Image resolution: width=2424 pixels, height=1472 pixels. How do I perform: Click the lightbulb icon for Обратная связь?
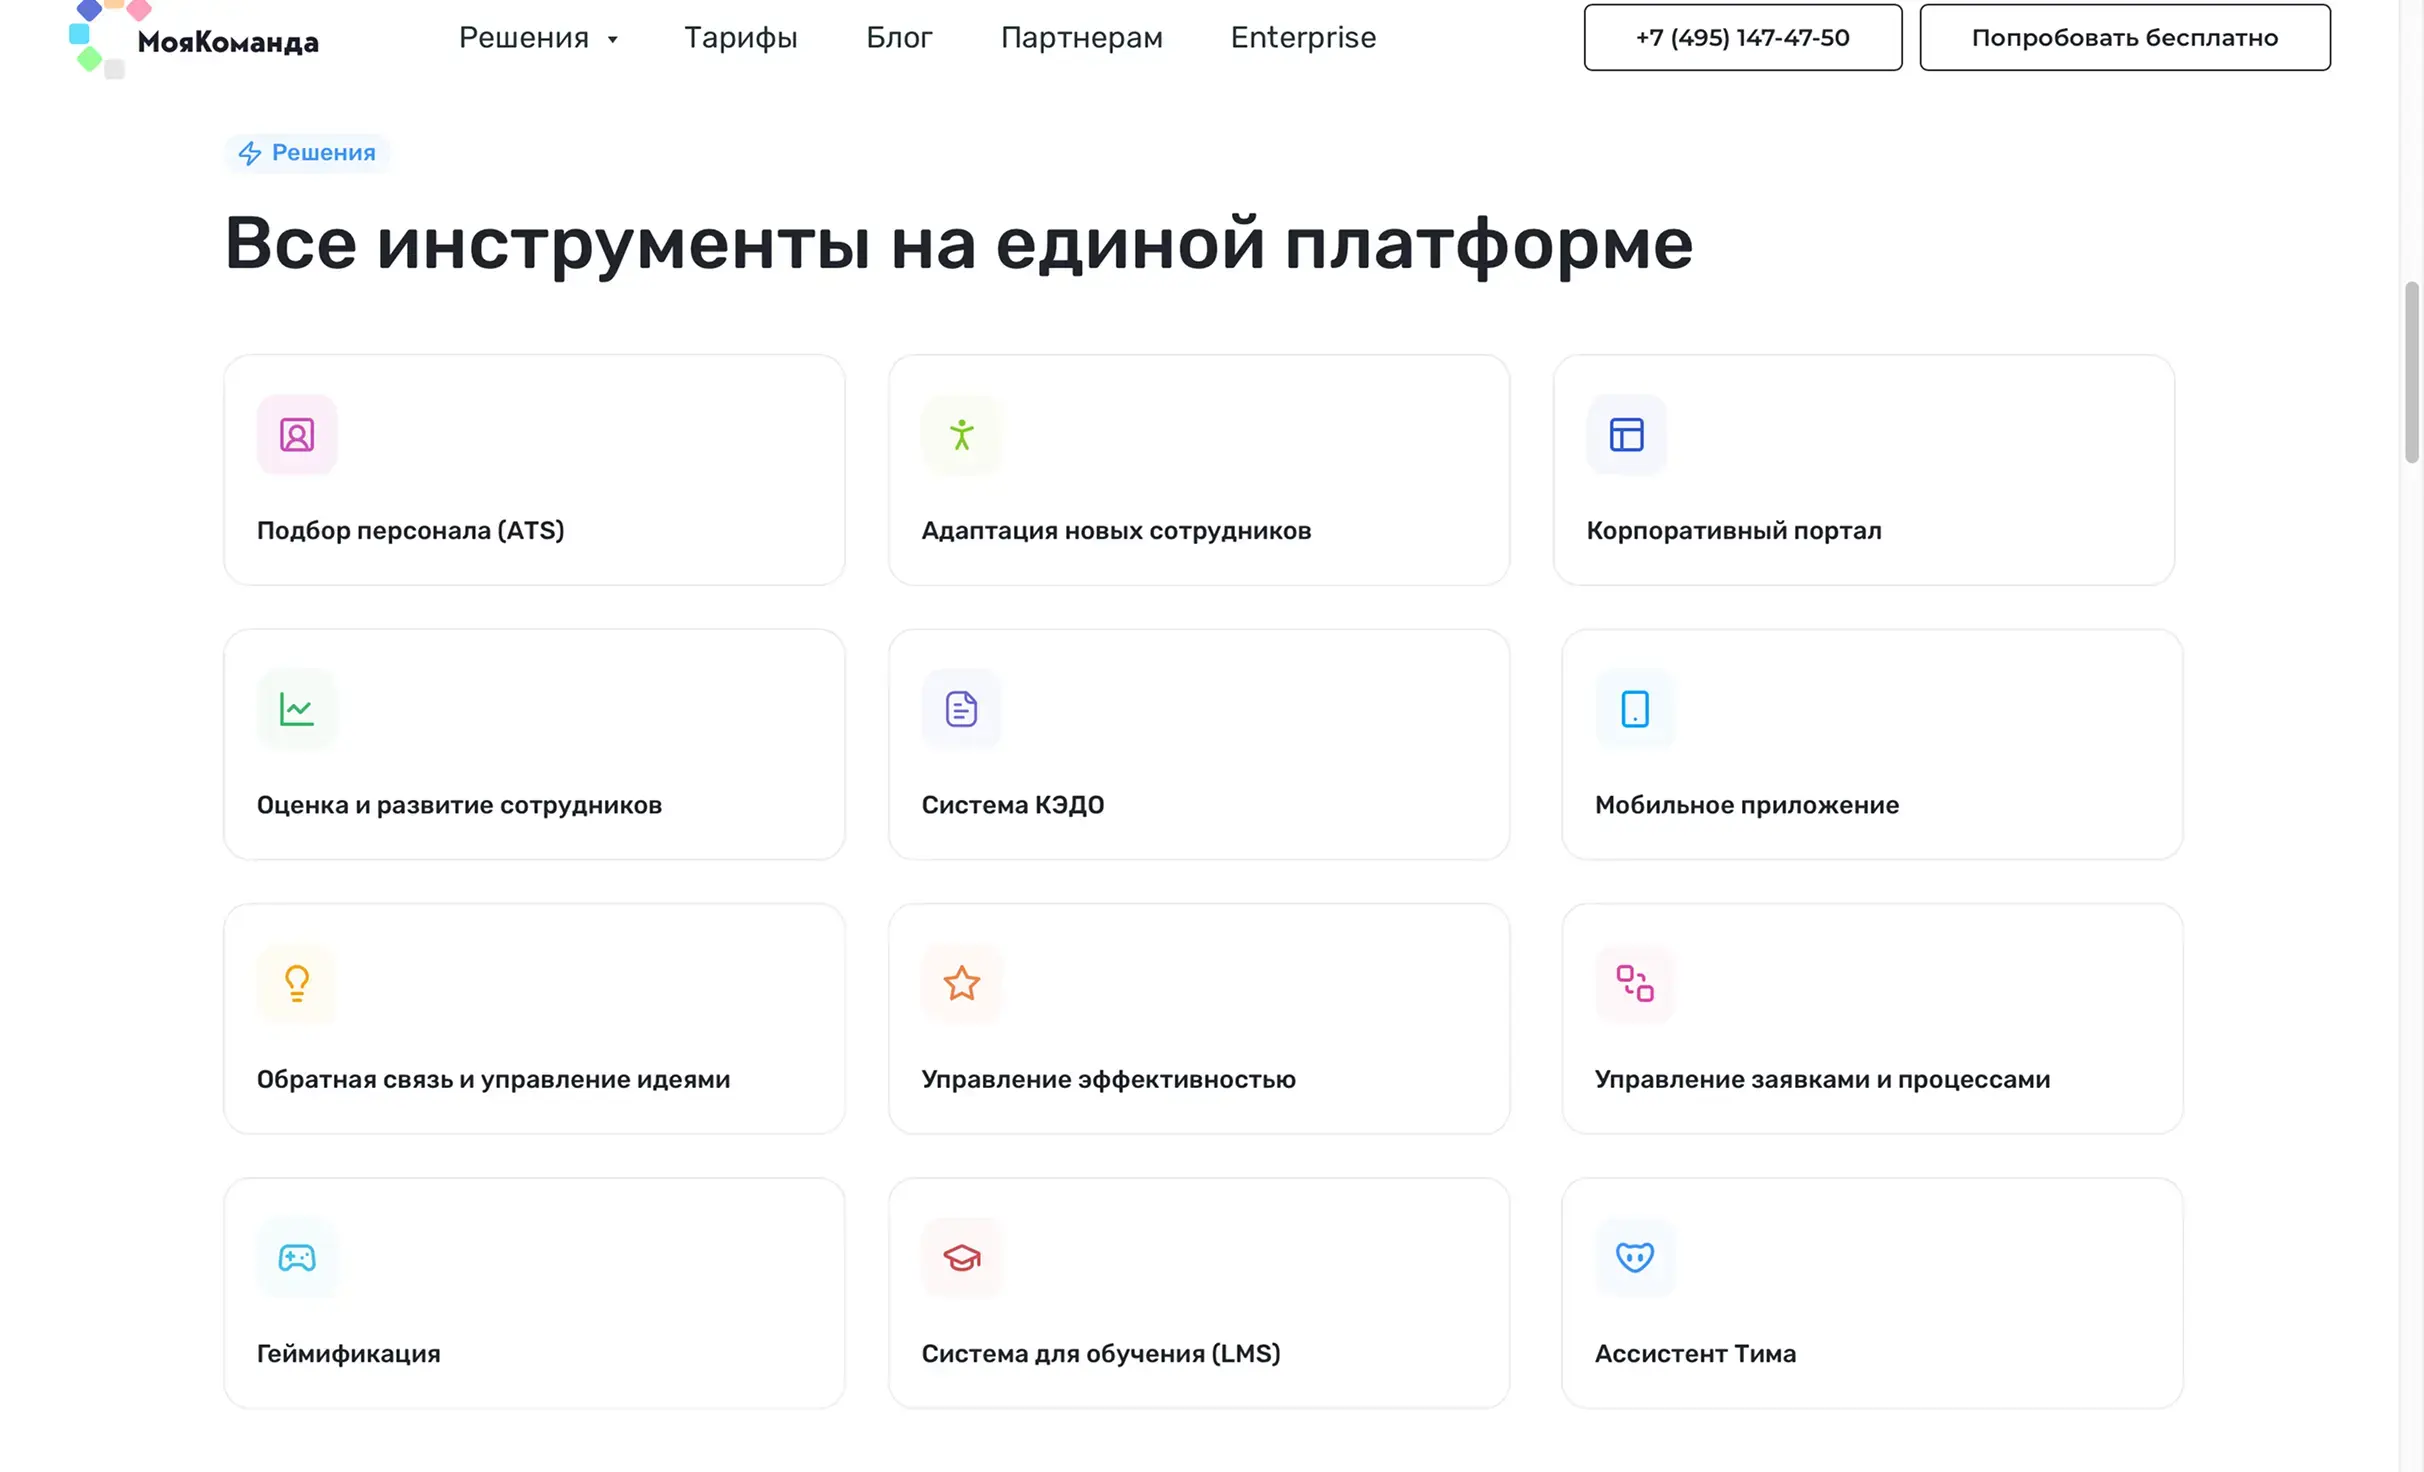point(296,984)
